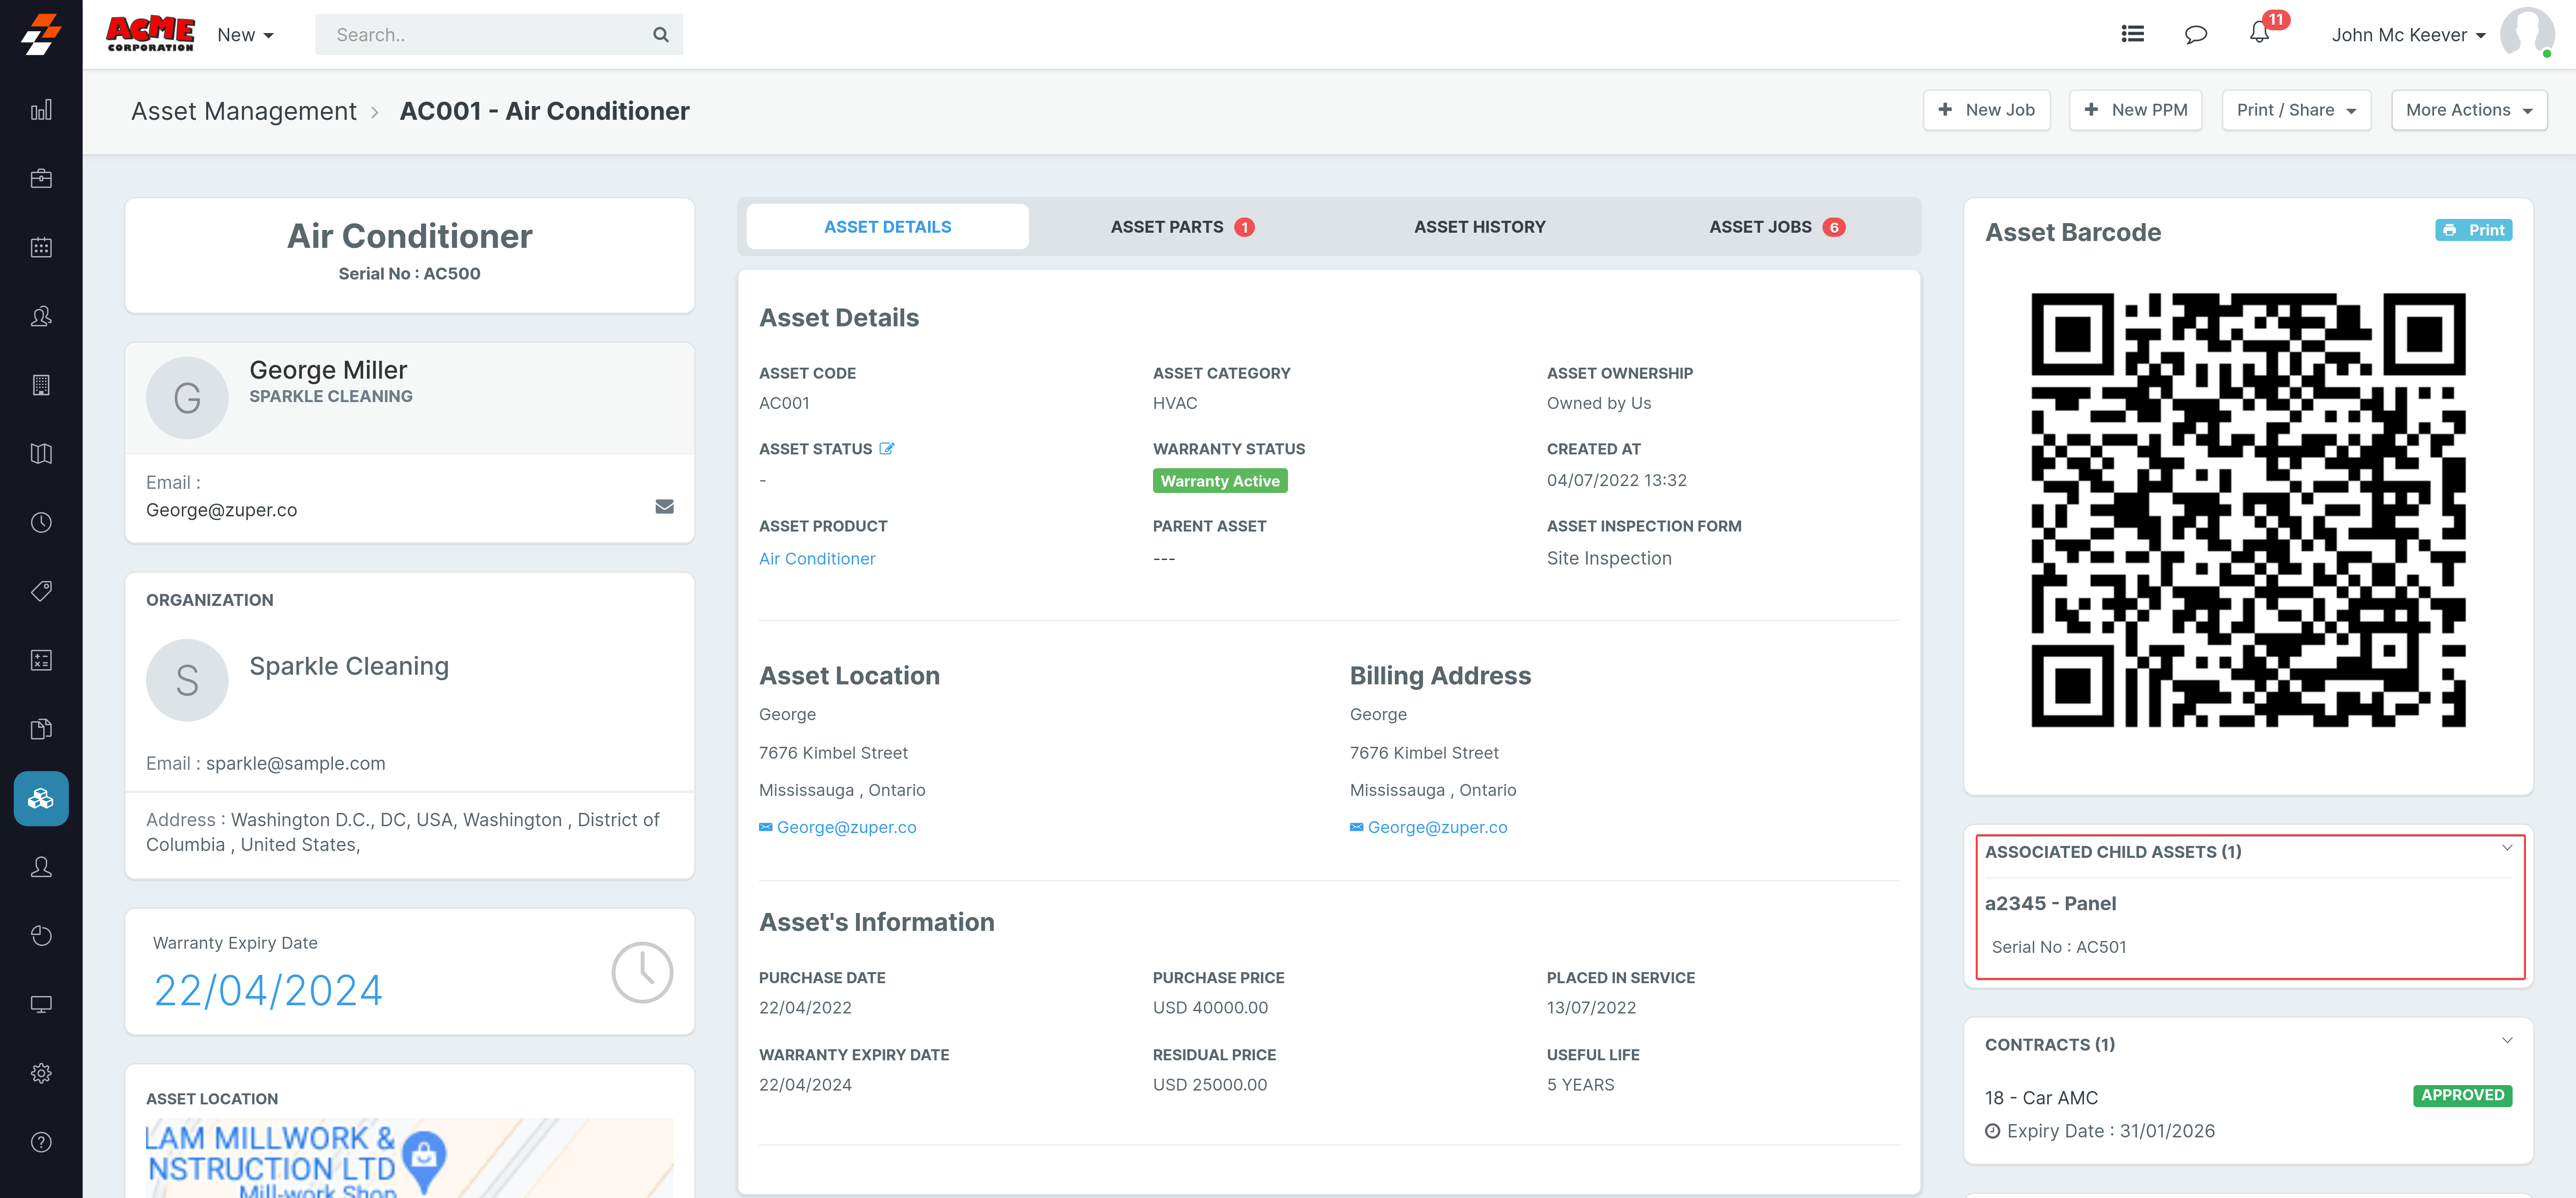Expand the New dropdown menu

coord(245,35)
